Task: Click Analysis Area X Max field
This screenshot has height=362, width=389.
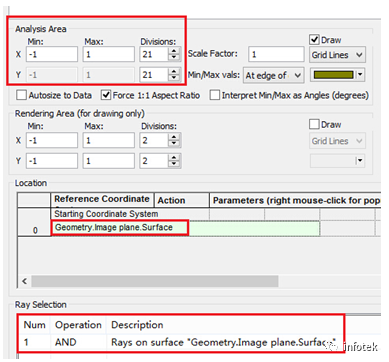Action: click(x=109, y=54)
